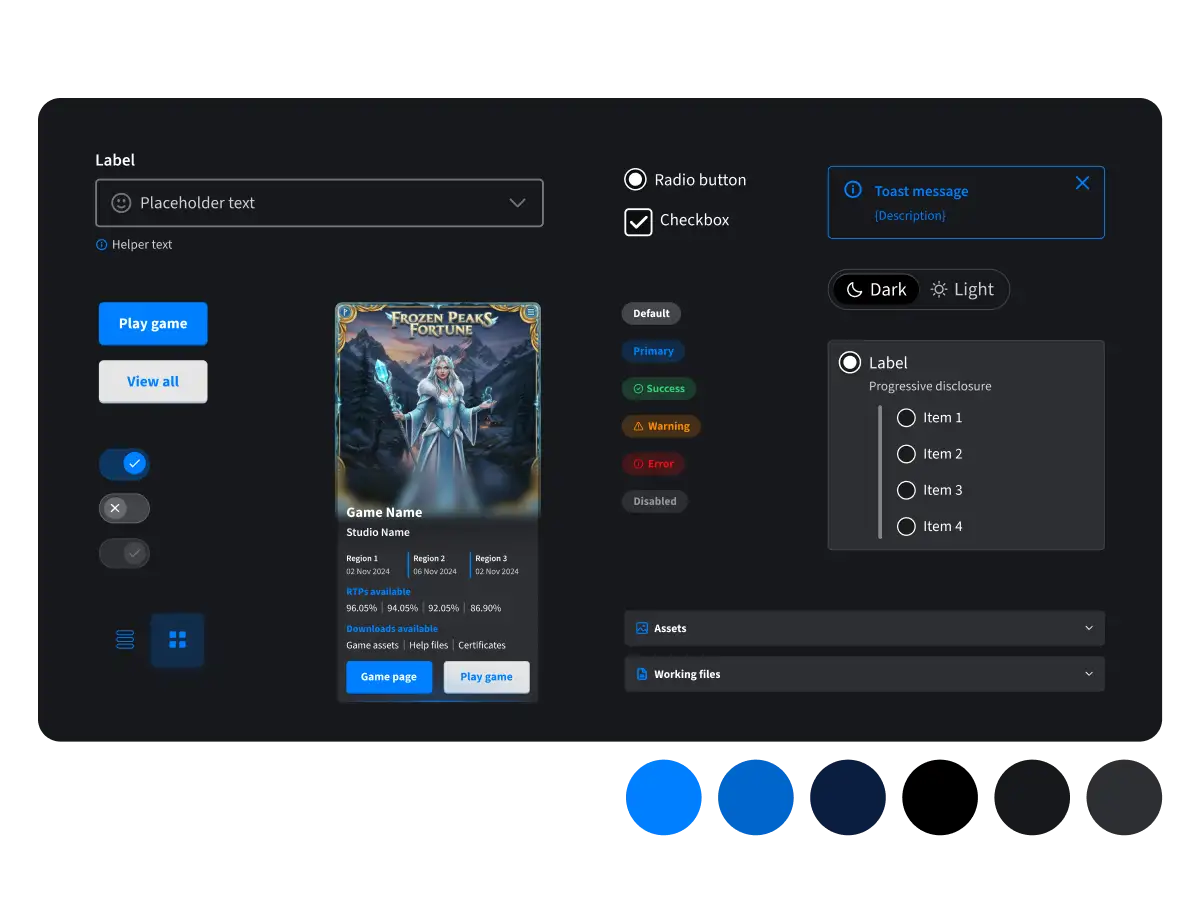Choose the Item 4 radio option
Image resolution: width=1200 pixels, height=900 pixels.
click(906, 526)
